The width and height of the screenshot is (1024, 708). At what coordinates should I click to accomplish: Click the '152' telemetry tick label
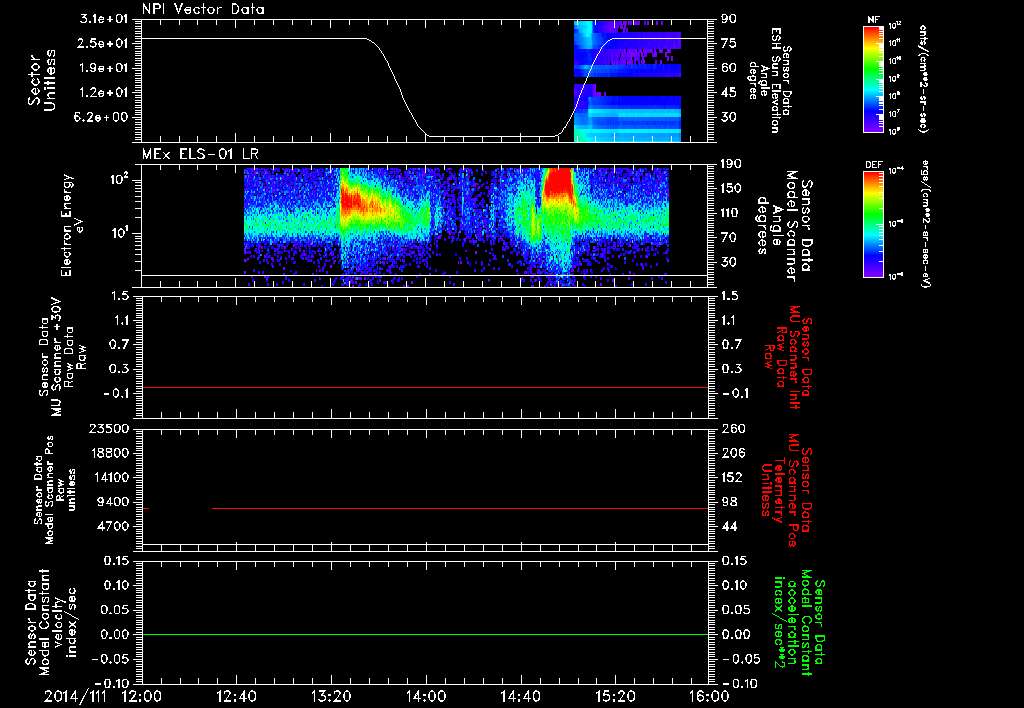733,477
